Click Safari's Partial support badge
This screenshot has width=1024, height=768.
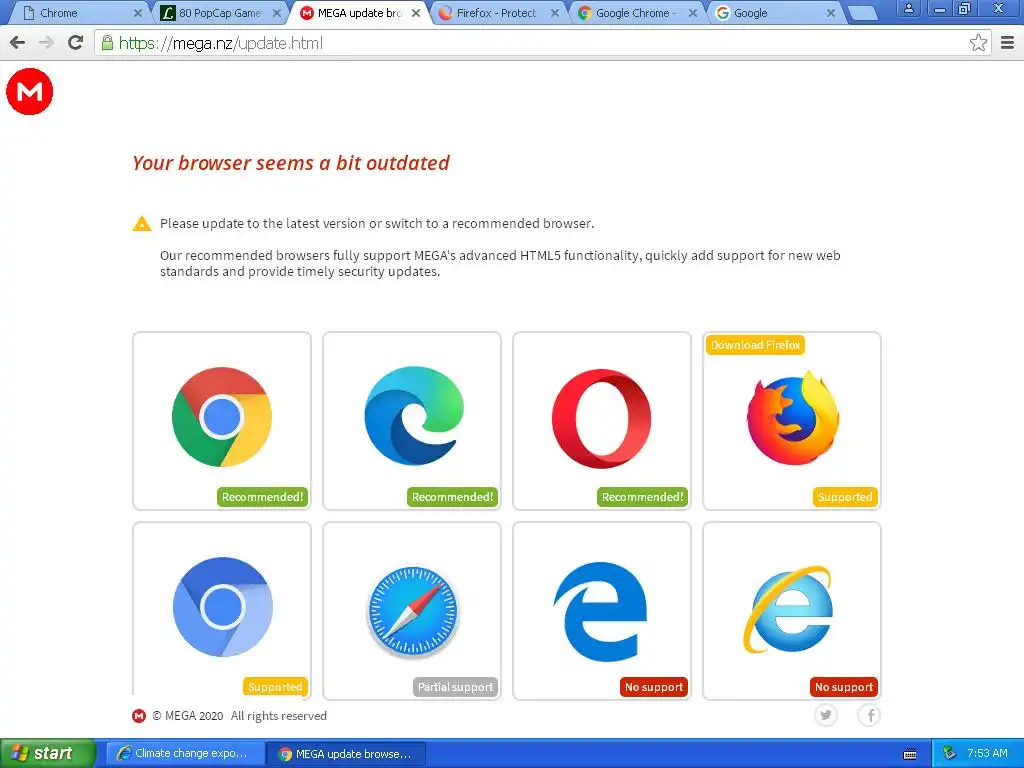pyautogui.click(x=455, y=687)
